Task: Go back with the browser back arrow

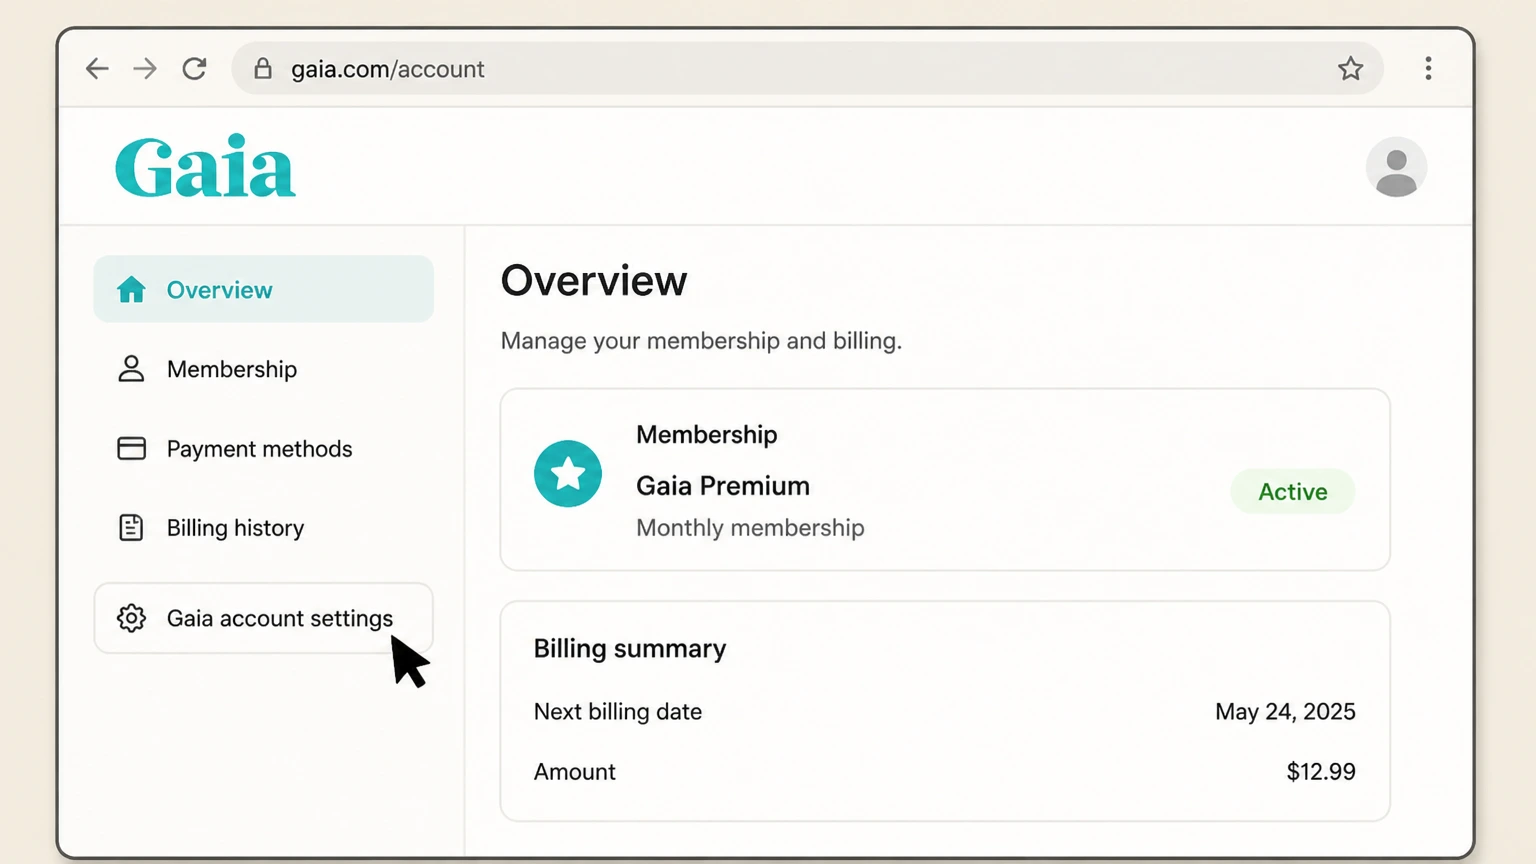Action: tap(97, 68)
